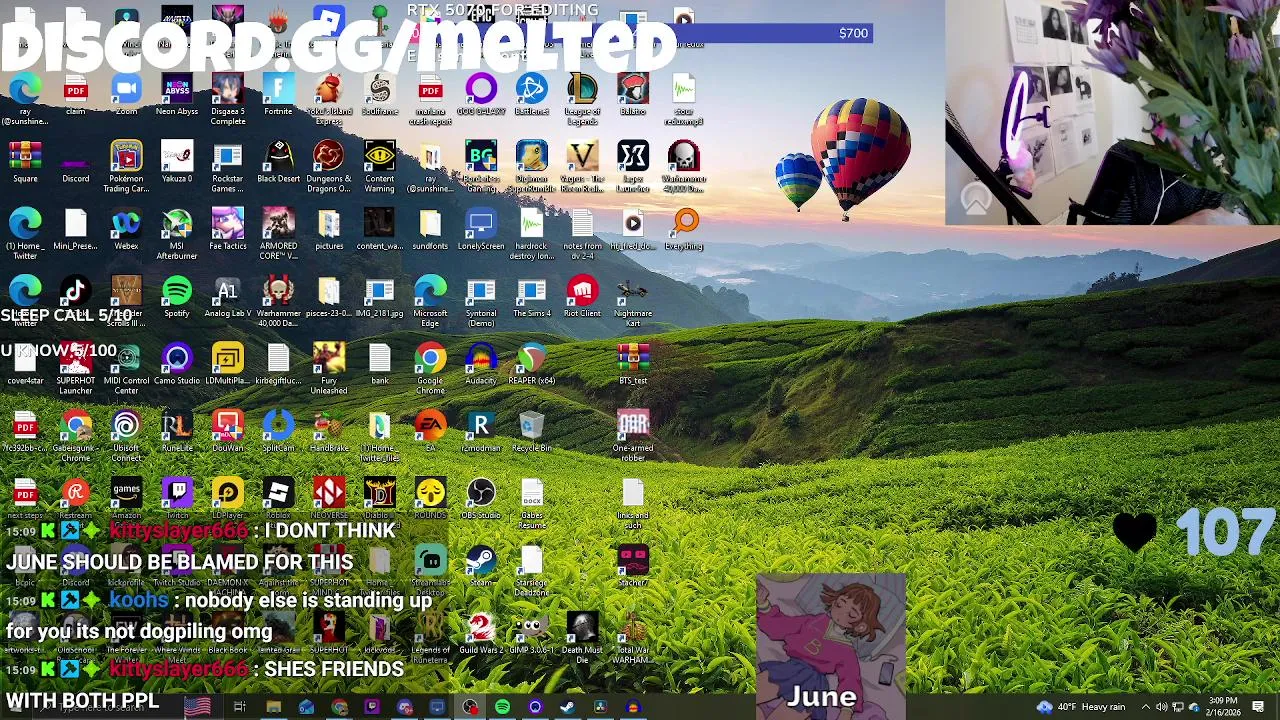This screenshot has width=1280, height=720.
Task: Launch the ROUNDS game shortcut
Action: click(430, 498)
